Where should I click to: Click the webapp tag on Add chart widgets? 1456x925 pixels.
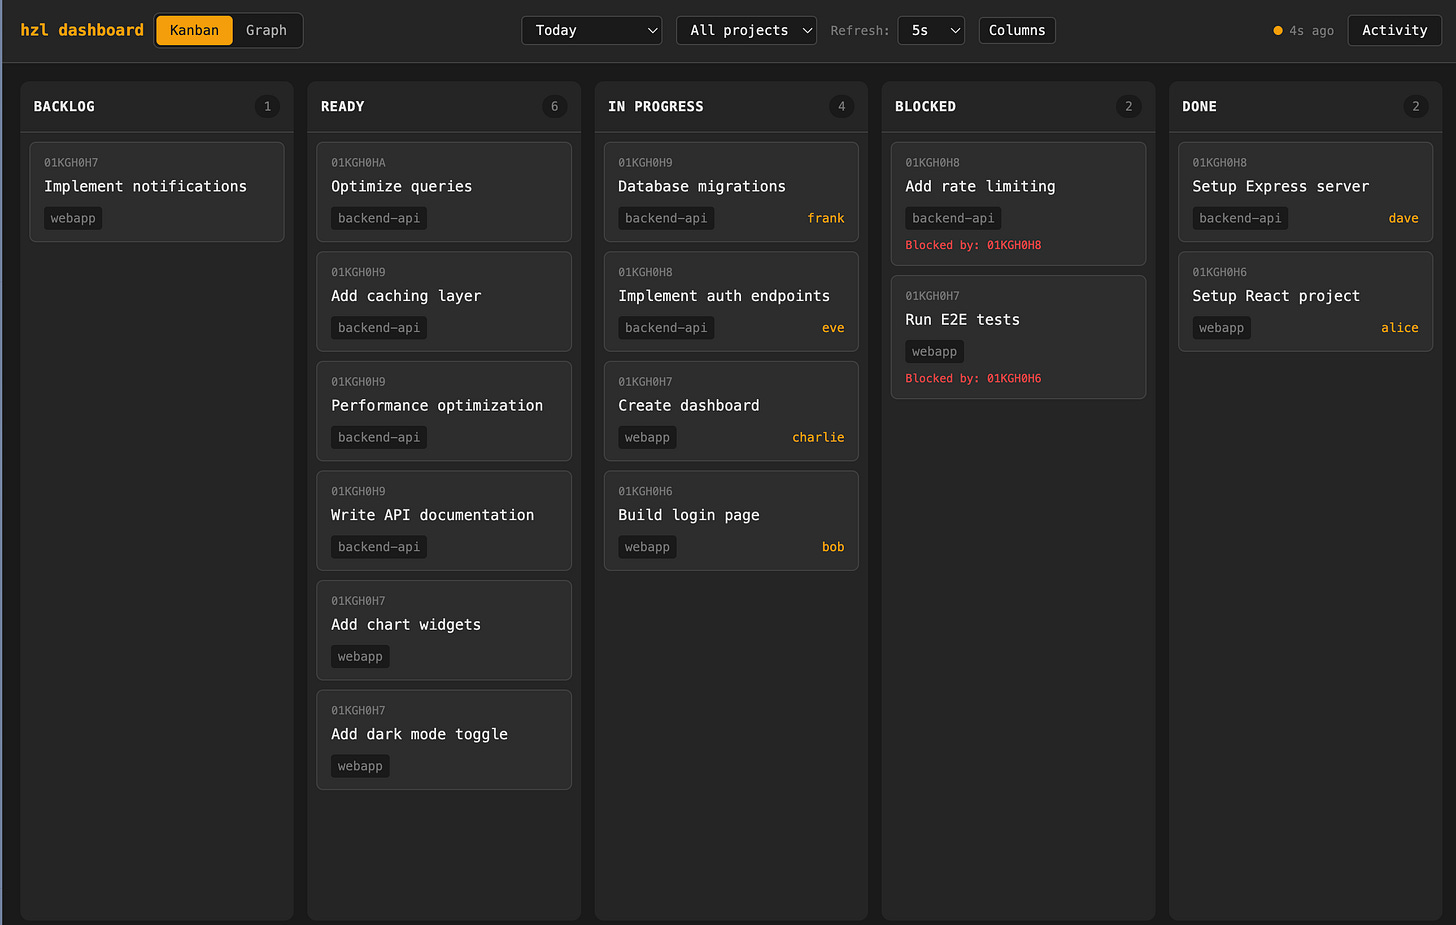click(x=360, y=657)
